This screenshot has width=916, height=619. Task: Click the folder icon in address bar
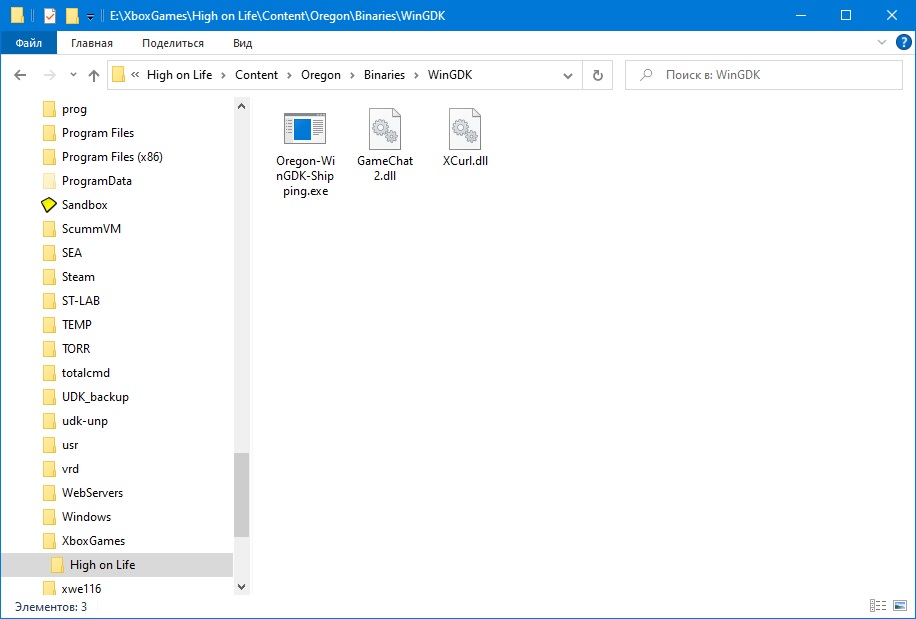tap(119, 75)
